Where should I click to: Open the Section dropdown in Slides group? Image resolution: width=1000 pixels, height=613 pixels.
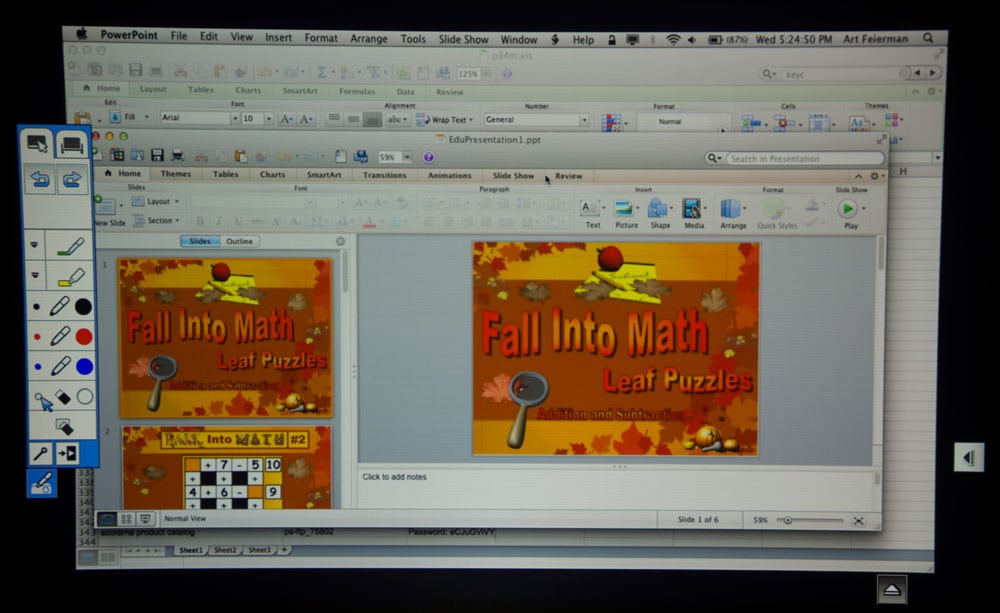[157, 220]
